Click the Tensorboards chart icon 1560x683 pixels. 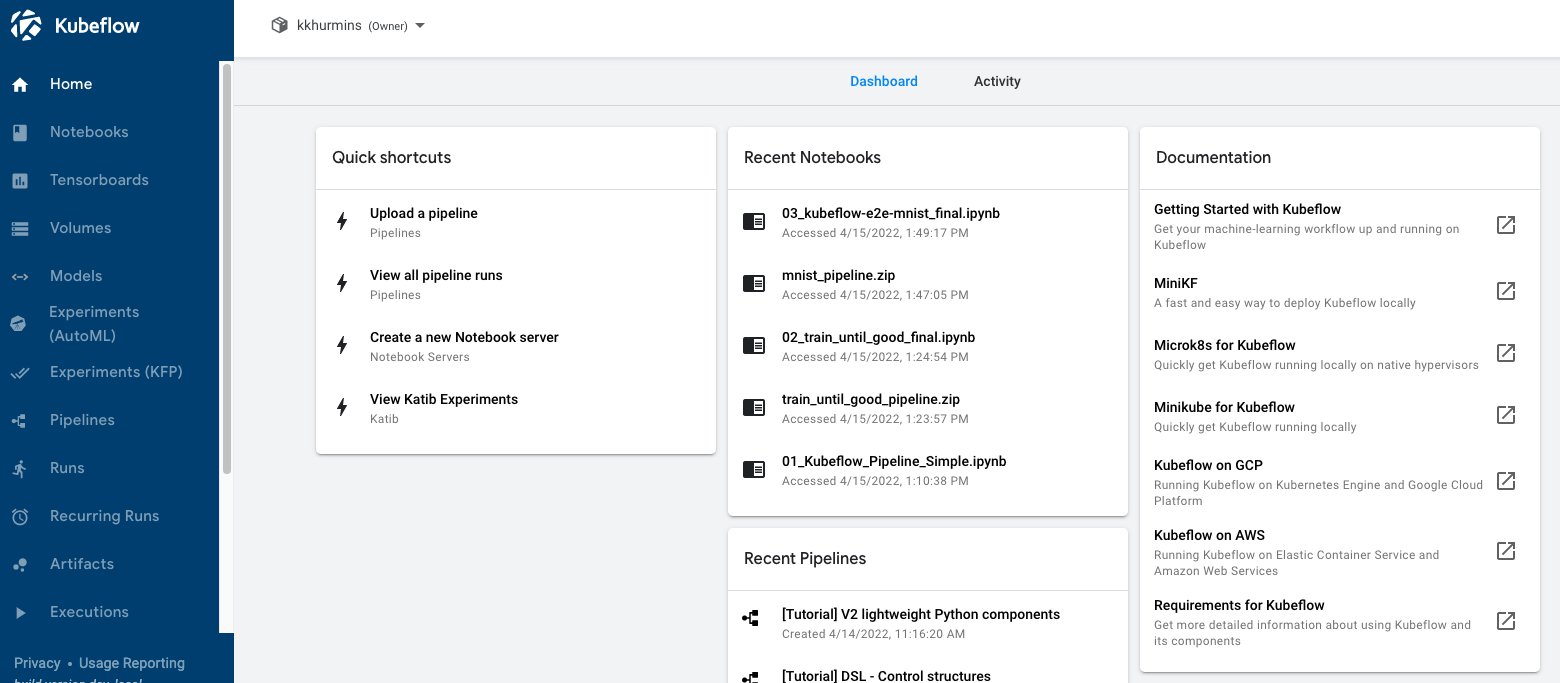[19, 181]
